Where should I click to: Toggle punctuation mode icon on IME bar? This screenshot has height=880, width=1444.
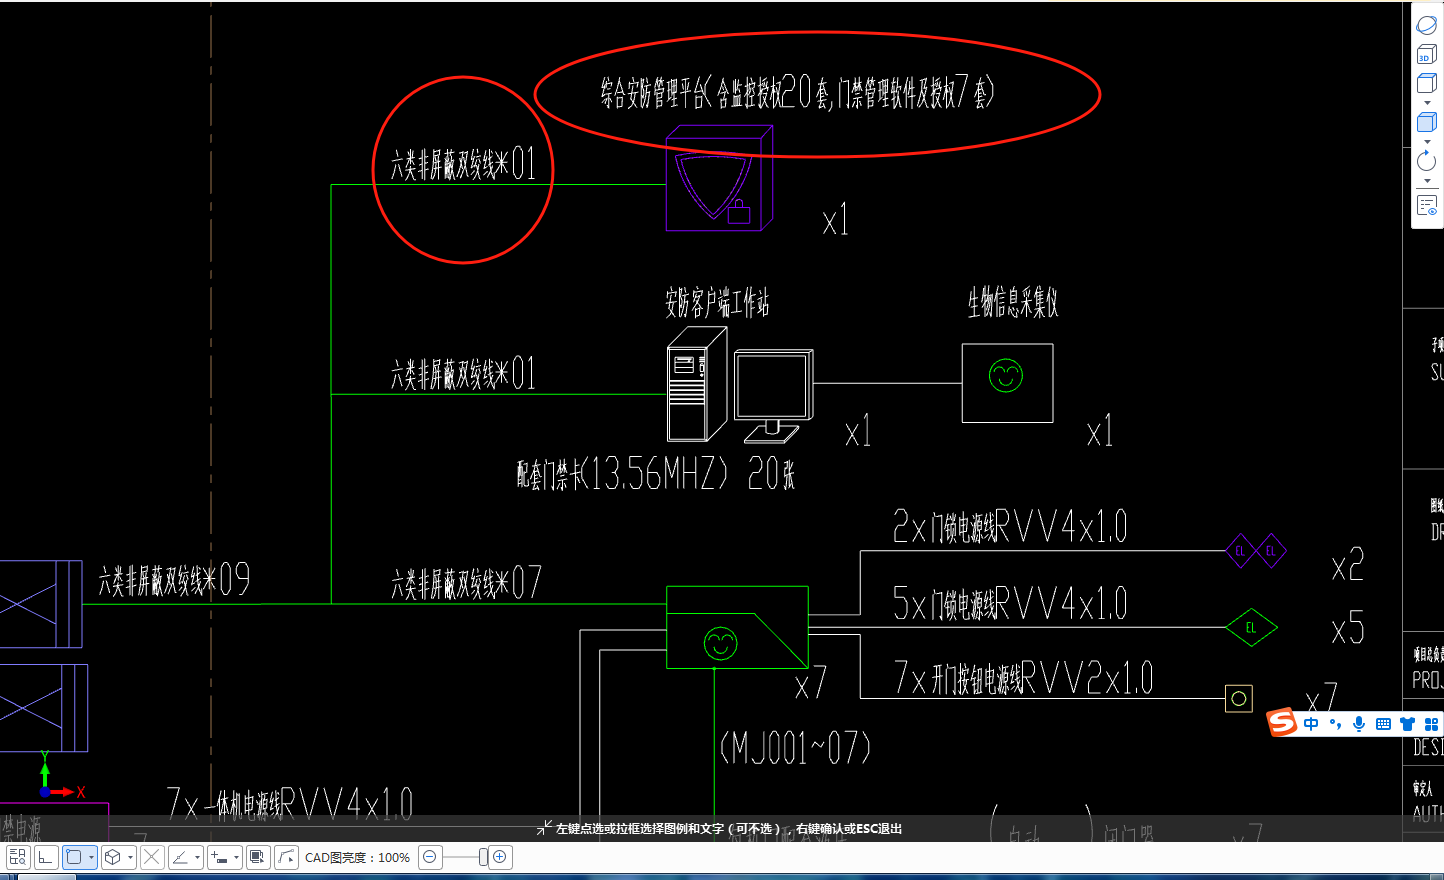point(1335,724)
